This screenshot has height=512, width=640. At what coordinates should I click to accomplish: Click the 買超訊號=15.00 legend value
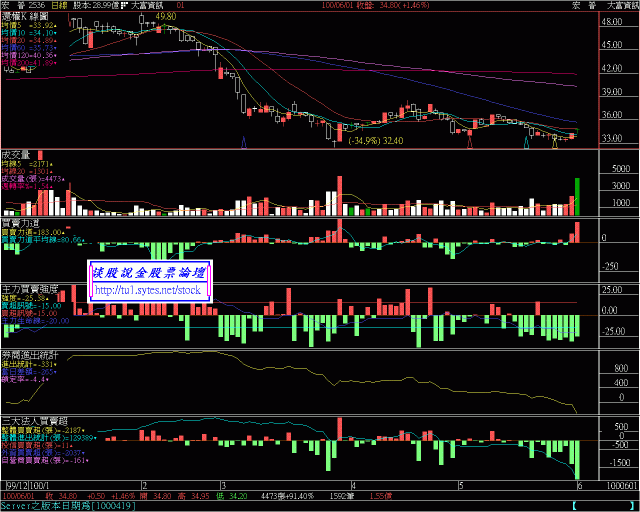[x=29, y=313]
